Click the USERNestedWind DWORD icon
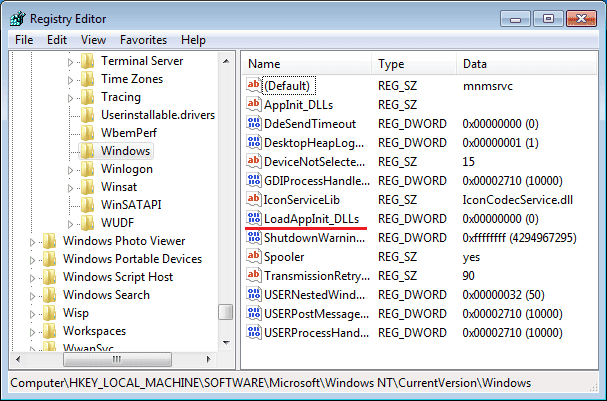This screenshot has width=607, height=401. pos(254,294)
